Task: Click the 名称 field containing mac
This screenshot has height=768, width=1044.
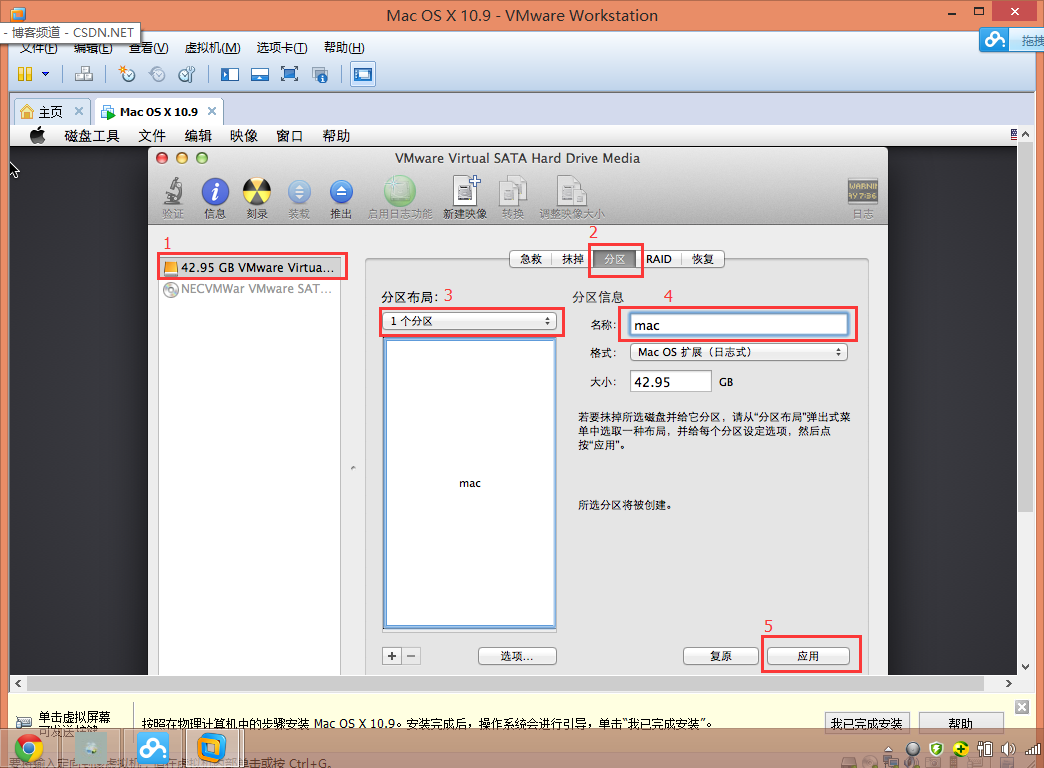Action: [x=738, y=325]
